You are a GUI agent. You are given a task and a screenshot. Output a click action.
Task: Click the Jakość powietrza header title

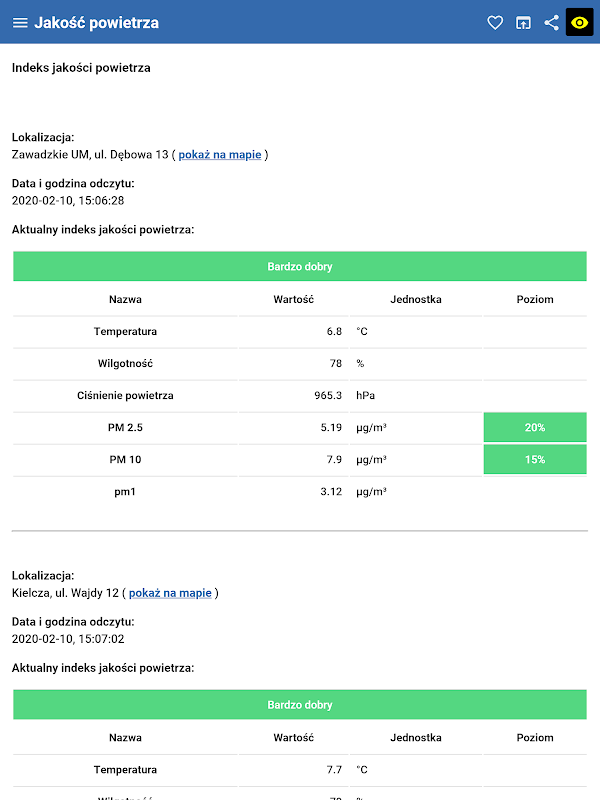(96, 23)
